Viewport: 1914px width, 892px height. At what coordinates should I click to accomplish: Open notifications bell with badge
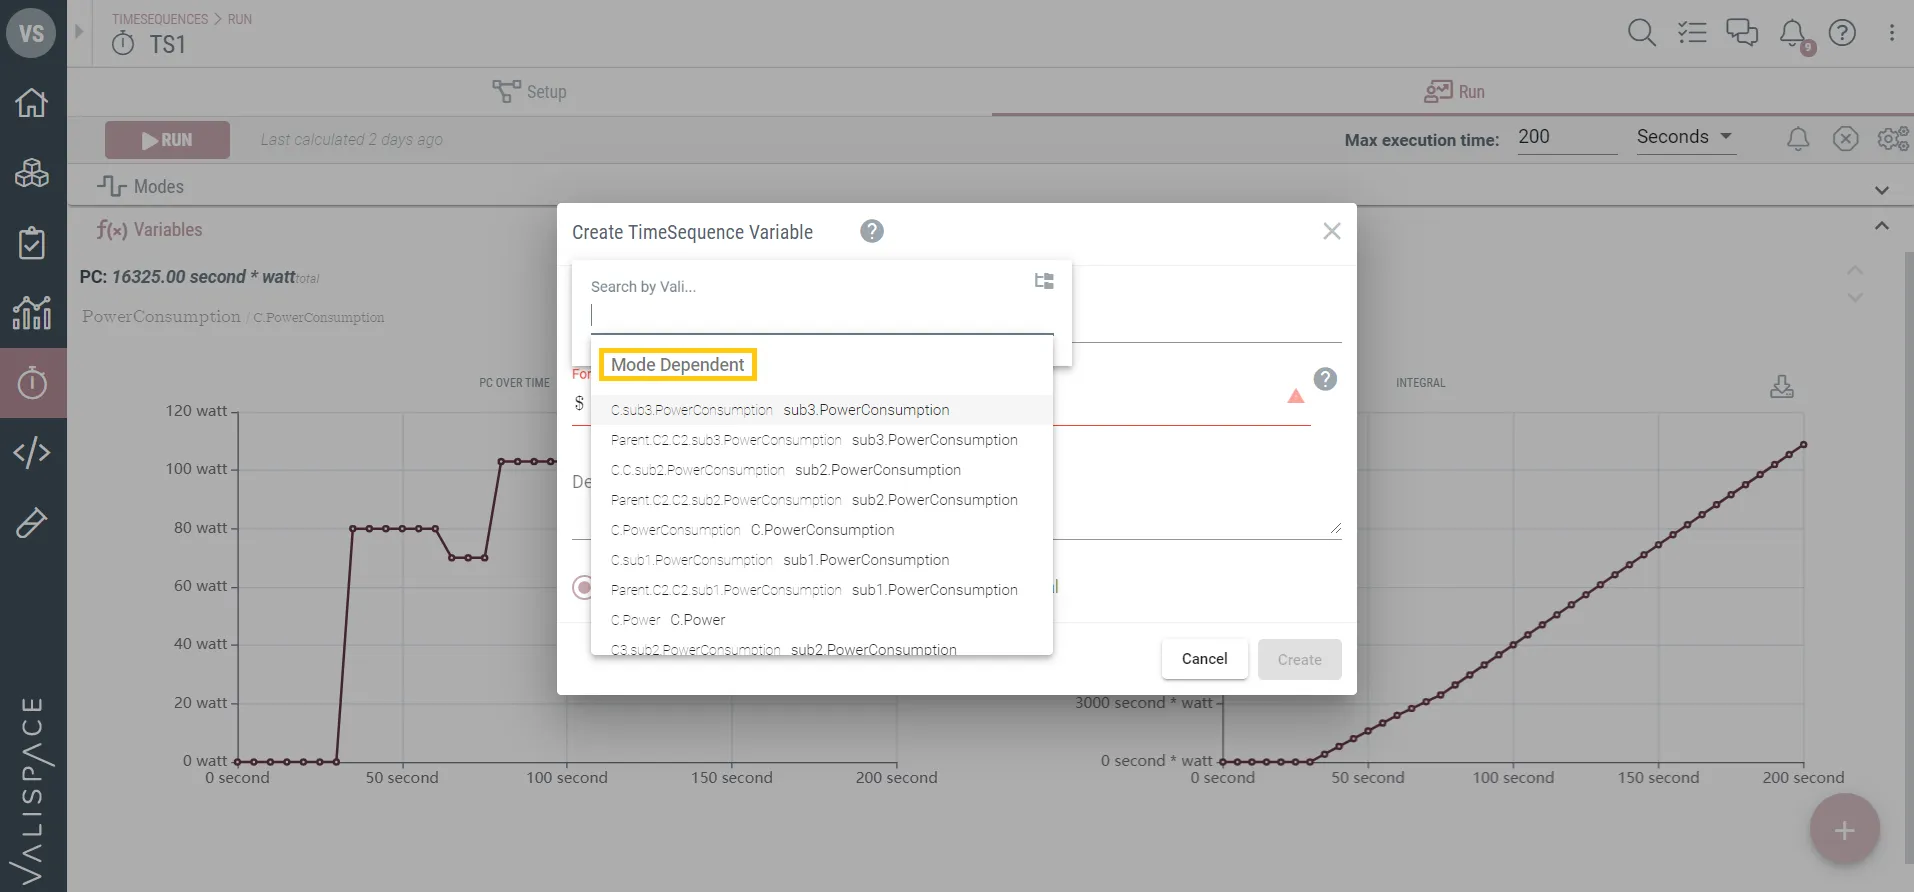[1794, 34]
